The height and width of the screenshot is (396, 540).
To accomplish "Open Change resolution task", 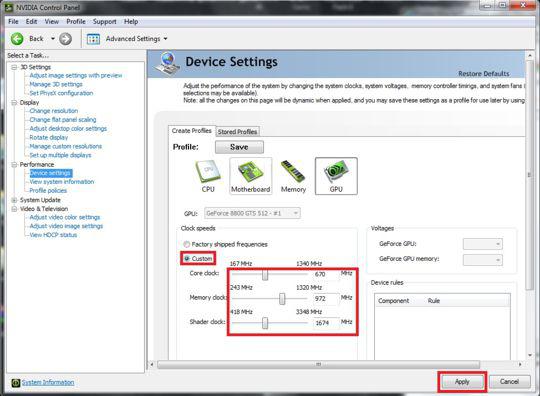I will click(x=54, y=111).
